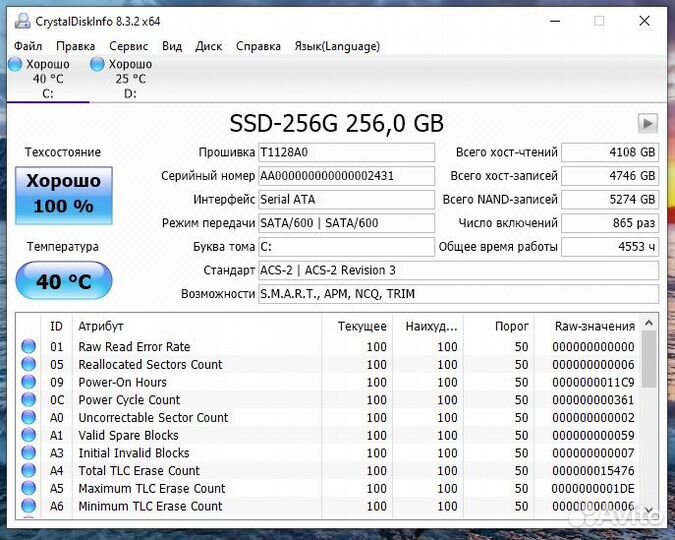Click the serial number field AA000000000000002431
The height and width of the screenshot is (540, 675).
click(346, 176)
